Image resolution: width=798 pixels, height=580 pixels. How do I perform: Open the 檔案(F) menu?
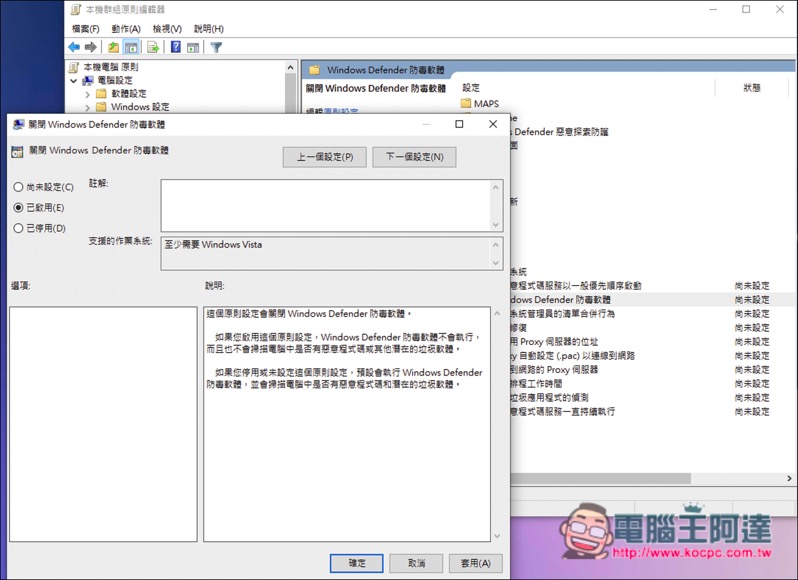[86, 29]
